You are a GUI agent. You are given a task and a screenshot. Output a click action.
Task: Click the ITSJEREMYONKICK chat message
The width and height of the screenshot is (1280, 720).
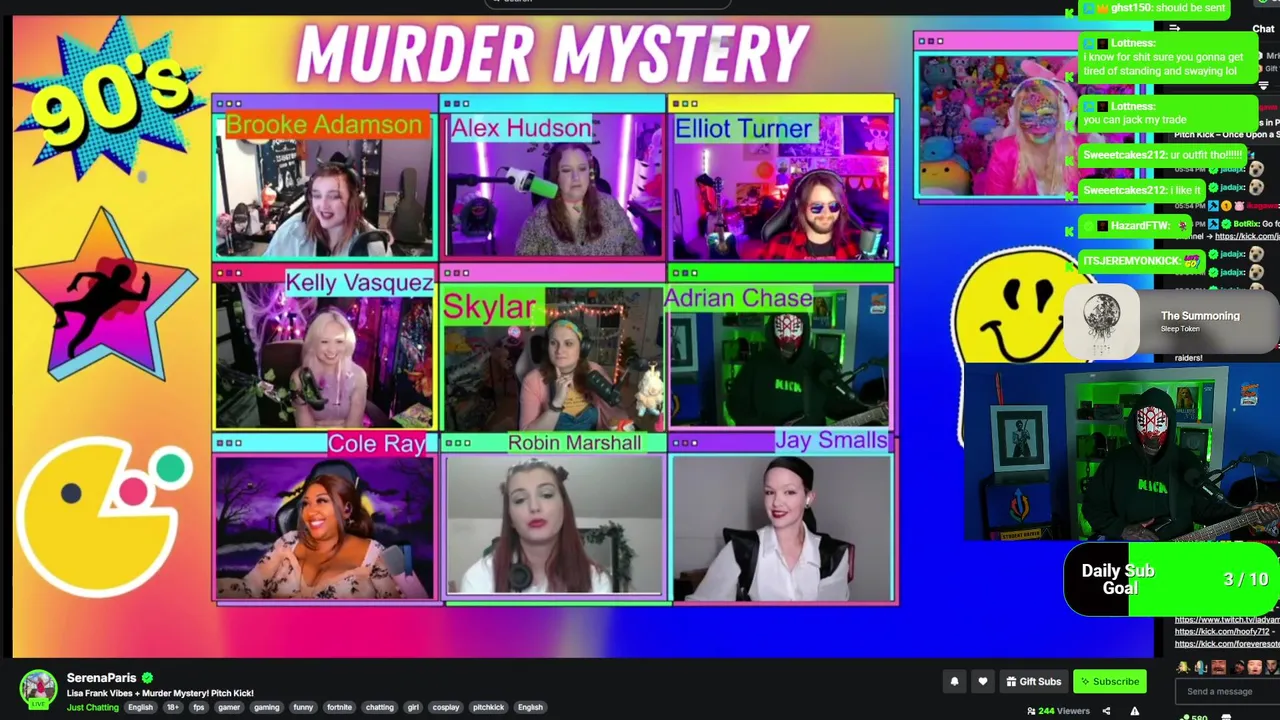click(1140, 261)
